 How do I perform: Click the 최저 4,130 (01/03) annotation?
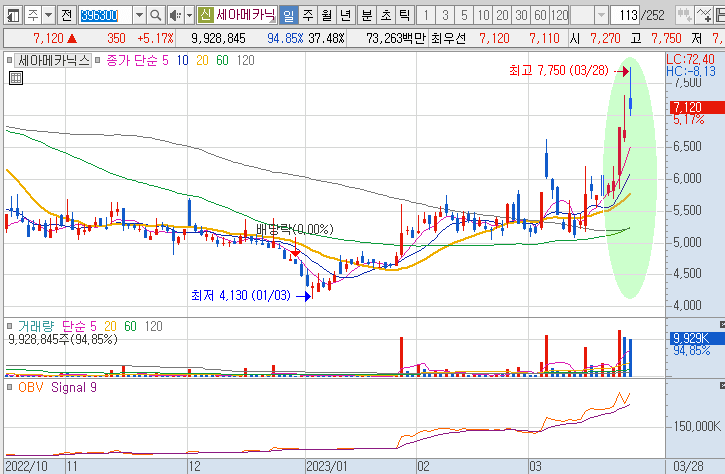tap(241, 295)
